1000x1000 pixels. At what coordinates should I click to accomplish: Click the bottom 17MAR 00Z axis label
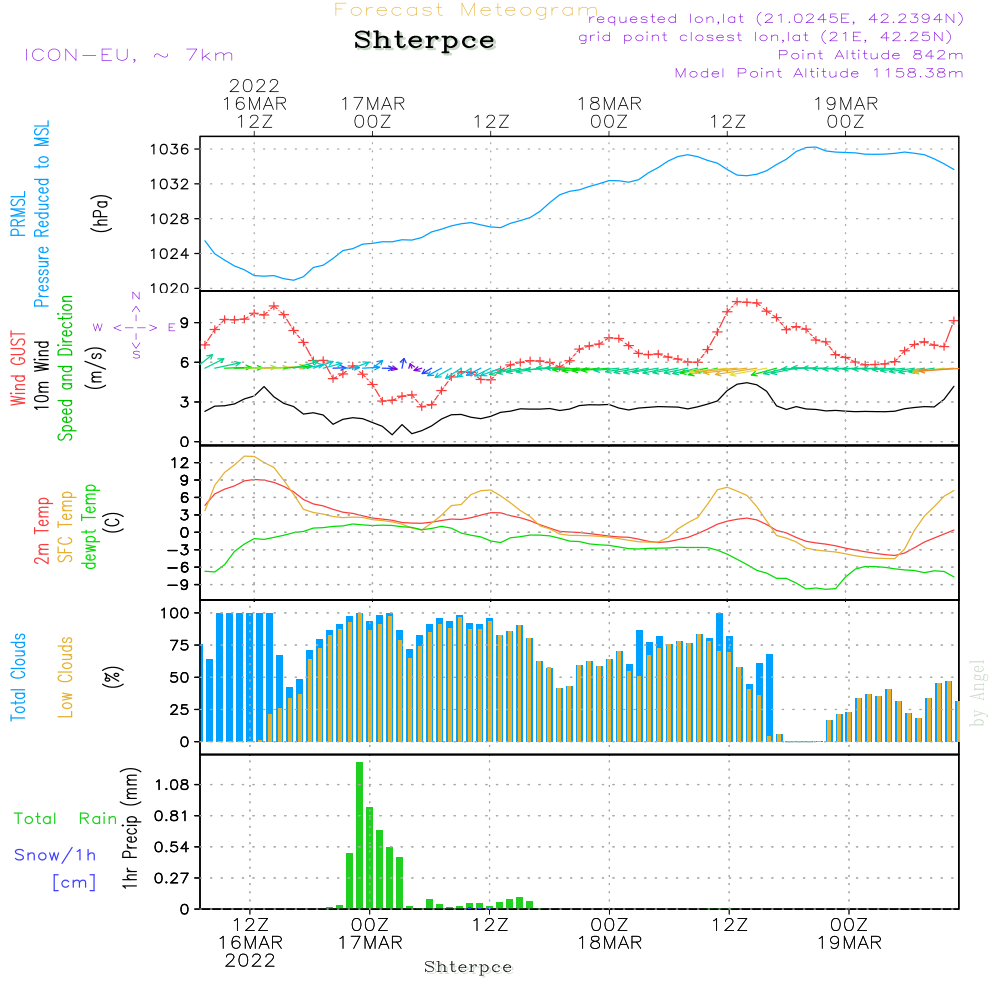[370, 934]
